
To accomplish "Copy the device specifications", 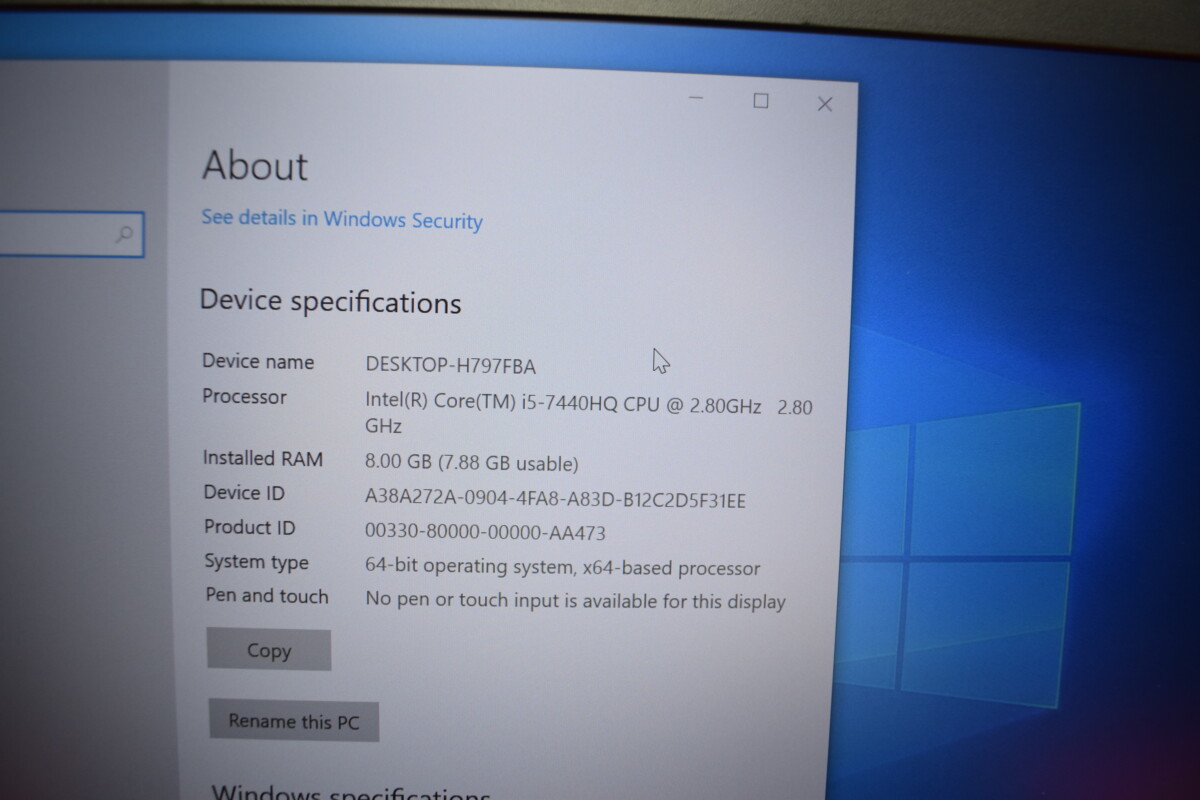I will click(269, 650).
